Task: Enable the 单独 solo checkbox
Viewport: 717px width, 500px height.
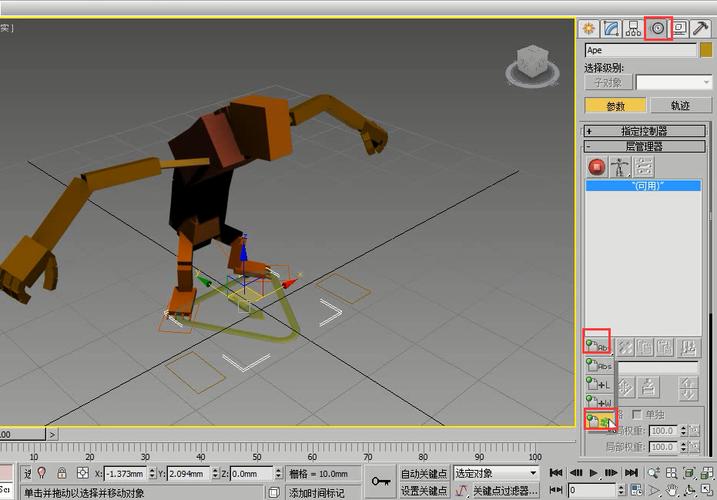Action: [x=637, y=414]
